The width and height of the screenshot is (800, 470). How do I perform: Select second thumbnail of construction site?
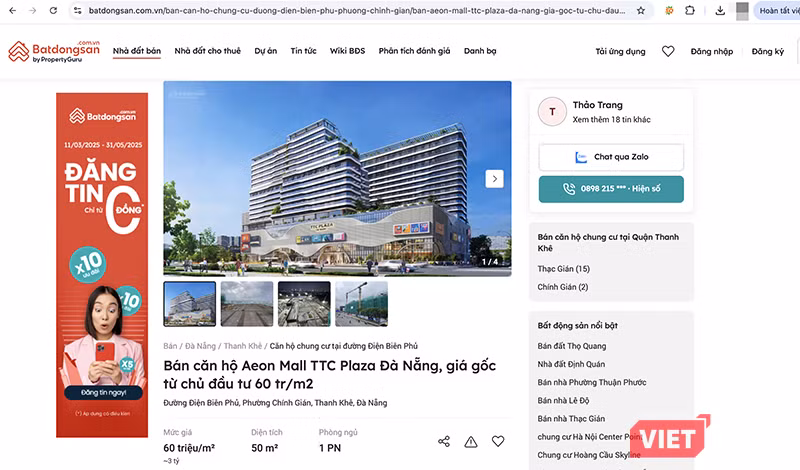pos(247,304)
